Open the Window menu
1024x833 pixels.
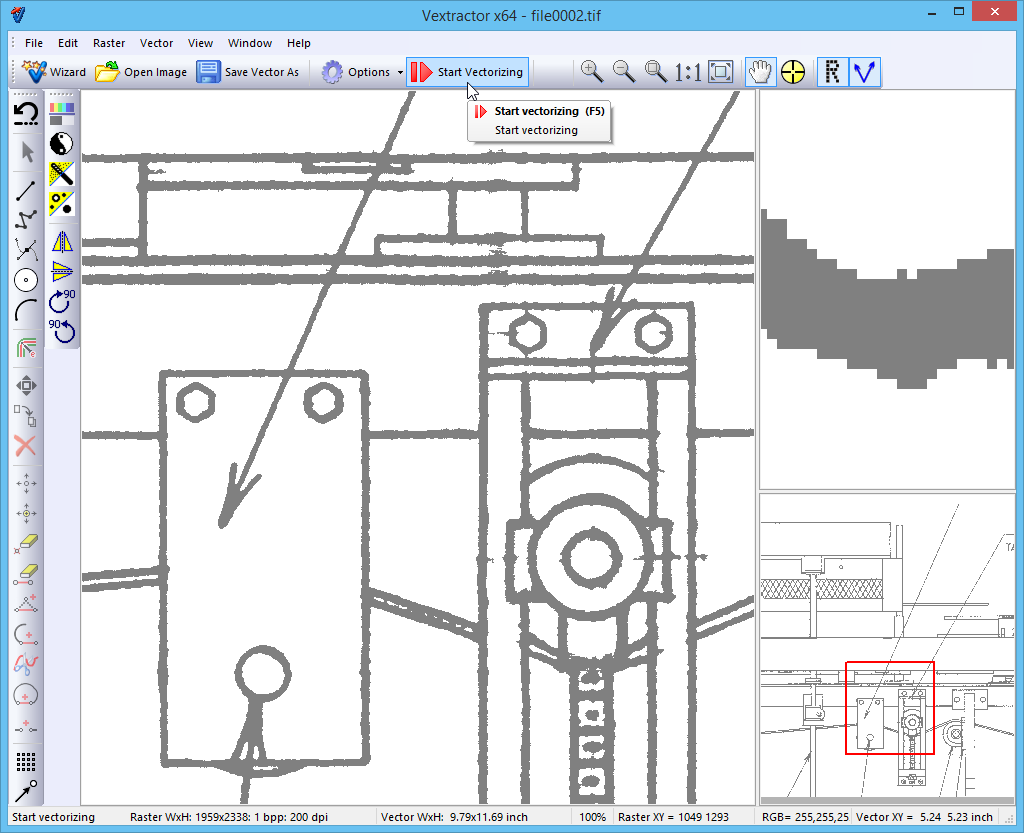pyautogui.click(x=250, y=43)
